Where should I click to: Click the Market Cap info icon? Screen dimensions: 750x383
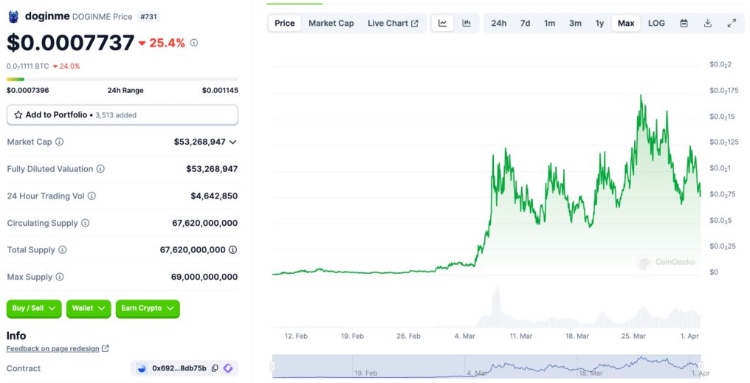tap(59, 142)
